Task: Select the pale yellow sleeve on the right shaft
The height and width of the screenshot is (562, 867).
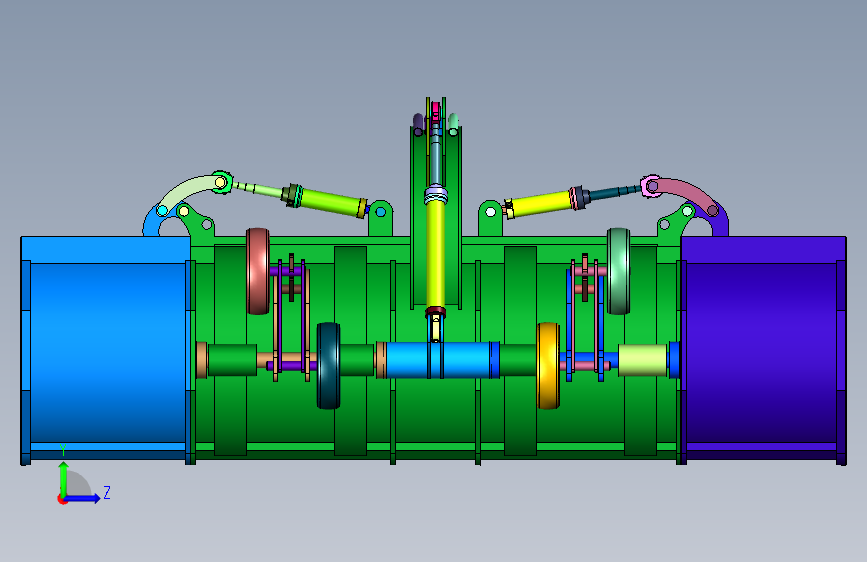Action: pos(642,360)
